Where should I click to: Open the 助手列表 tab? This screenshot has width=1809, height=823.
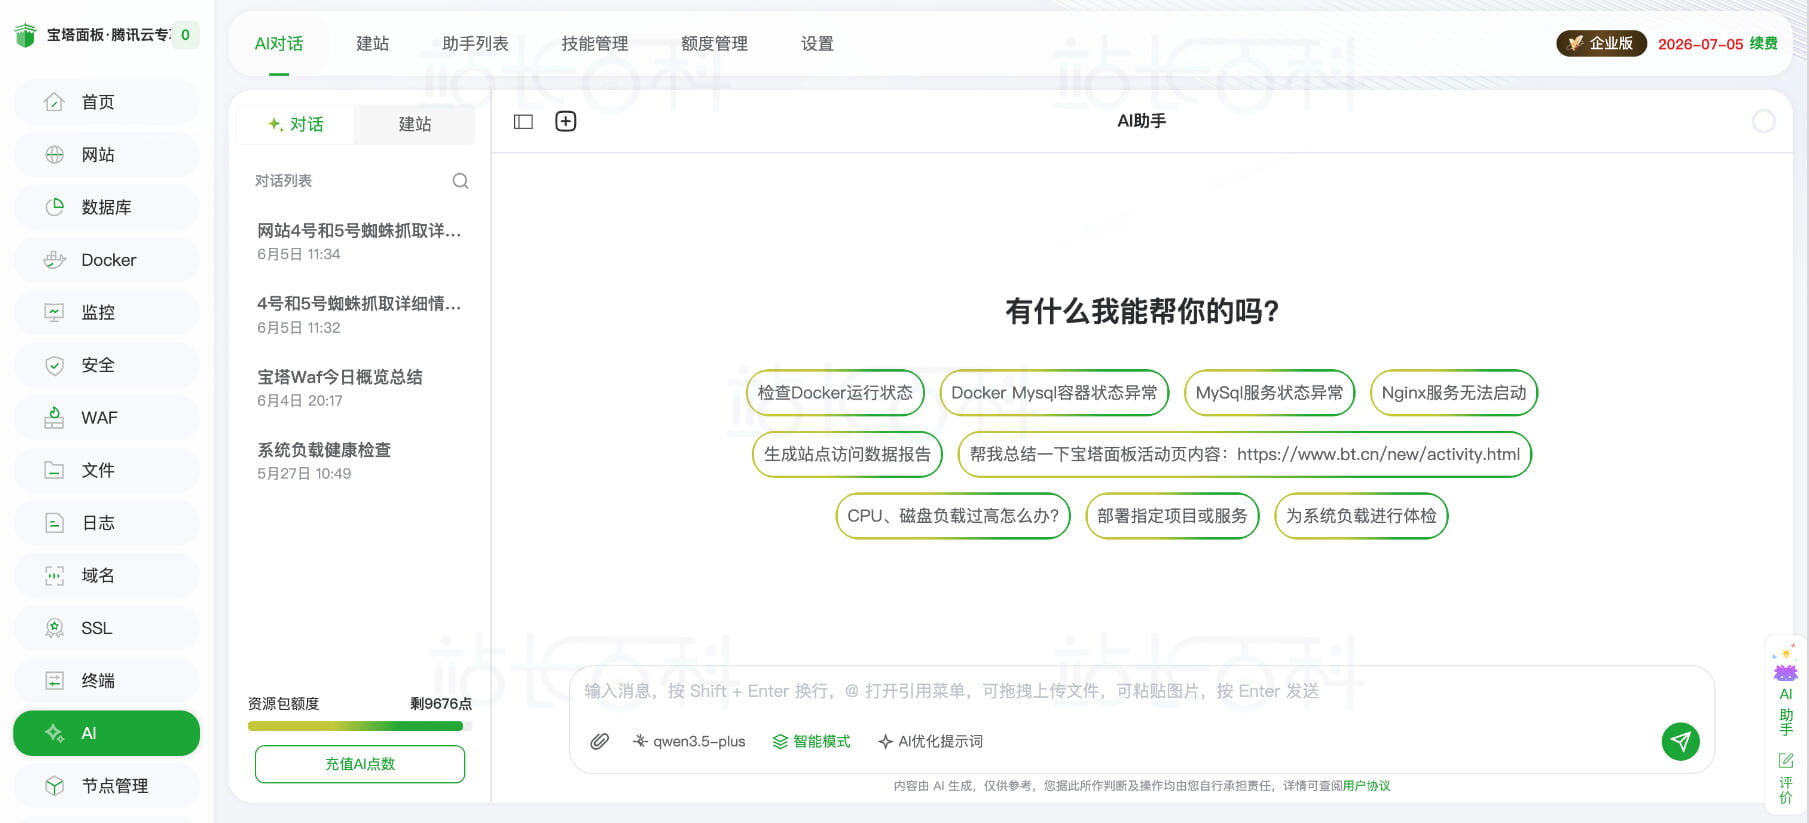coord(476,44)
